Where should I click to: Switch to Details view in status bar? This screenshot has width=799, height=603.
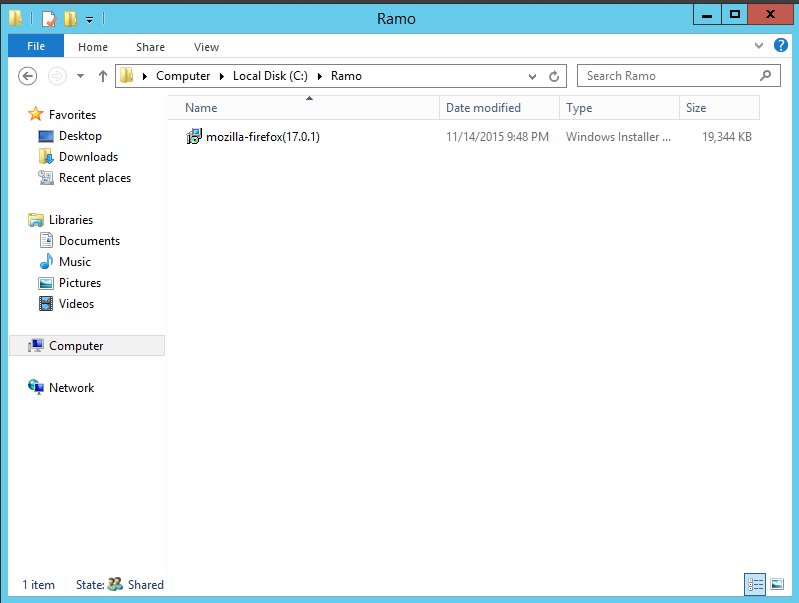755,584
